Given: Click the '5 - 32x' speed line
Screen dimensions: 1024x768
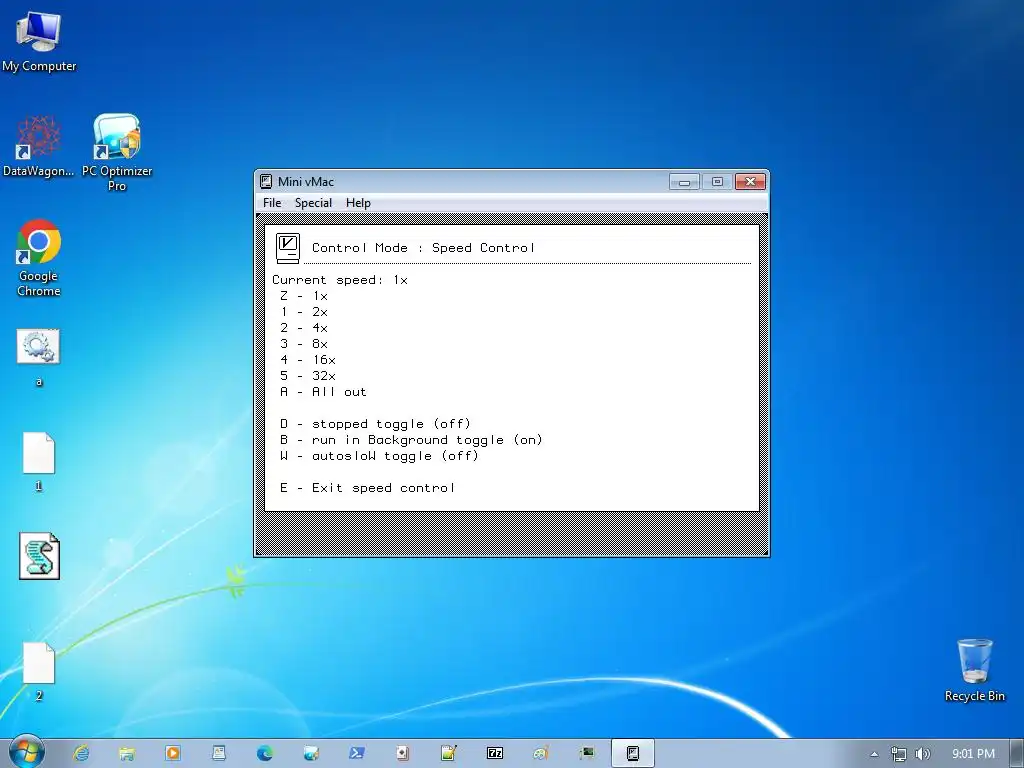Looking at the screenshot, I should point(308,376).
